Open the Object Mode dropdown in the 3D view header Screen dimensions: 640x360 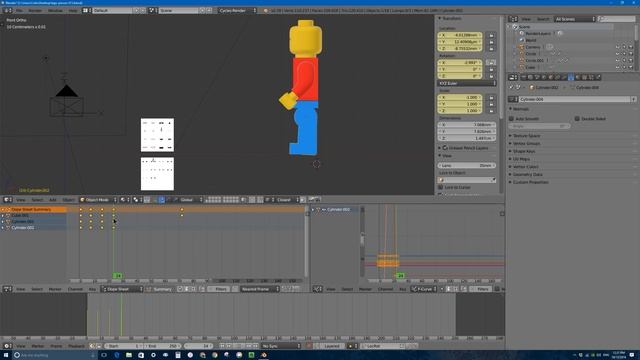98,200
